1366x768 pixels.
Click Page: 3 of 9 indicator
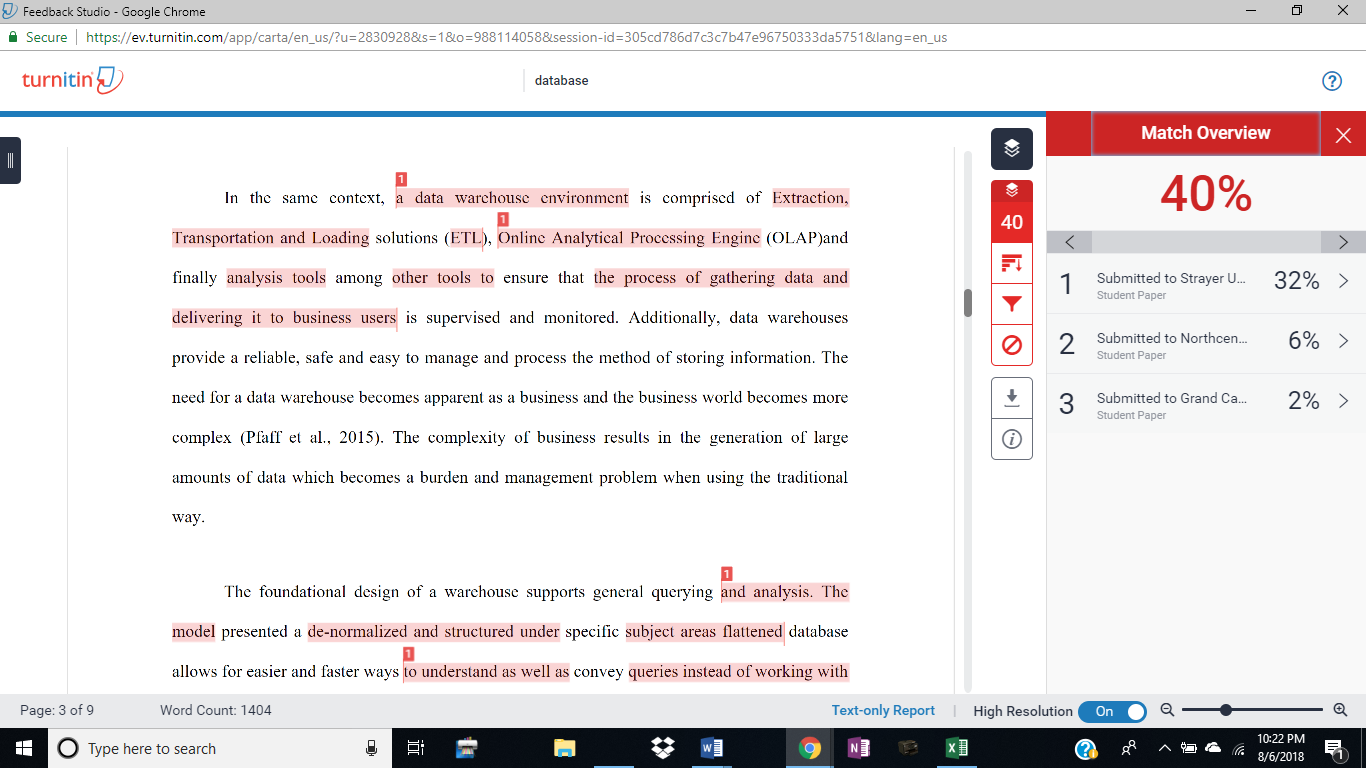(x=57, y=710)
